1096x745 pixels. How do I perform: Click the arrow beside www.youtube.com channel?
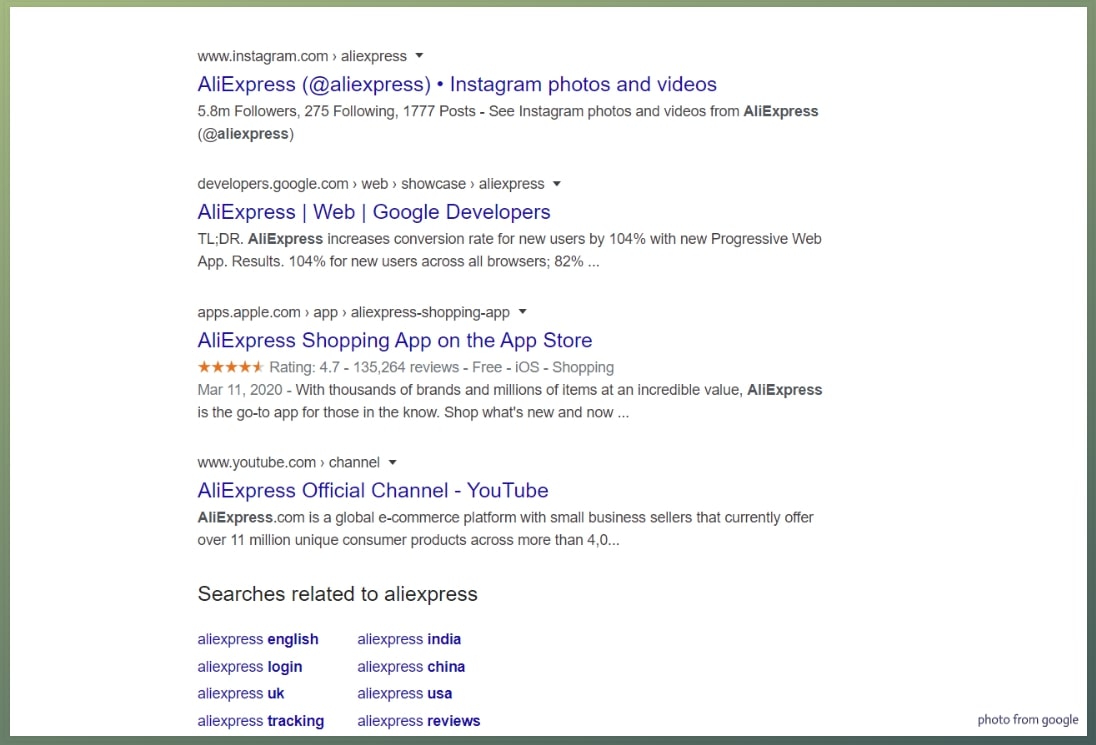[393, 463]
